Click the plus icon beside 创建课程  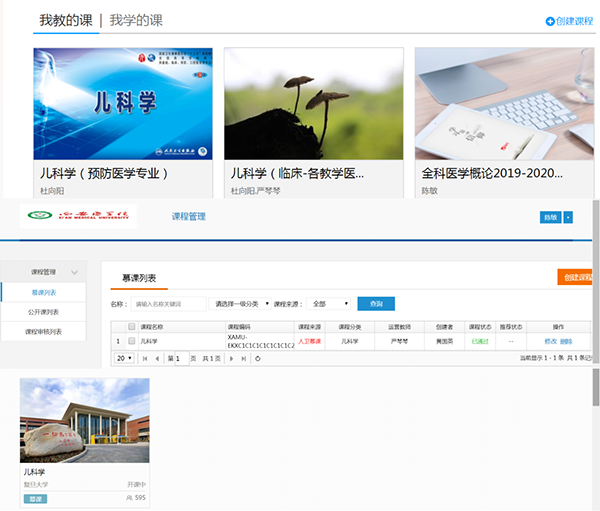pos(550,21)
